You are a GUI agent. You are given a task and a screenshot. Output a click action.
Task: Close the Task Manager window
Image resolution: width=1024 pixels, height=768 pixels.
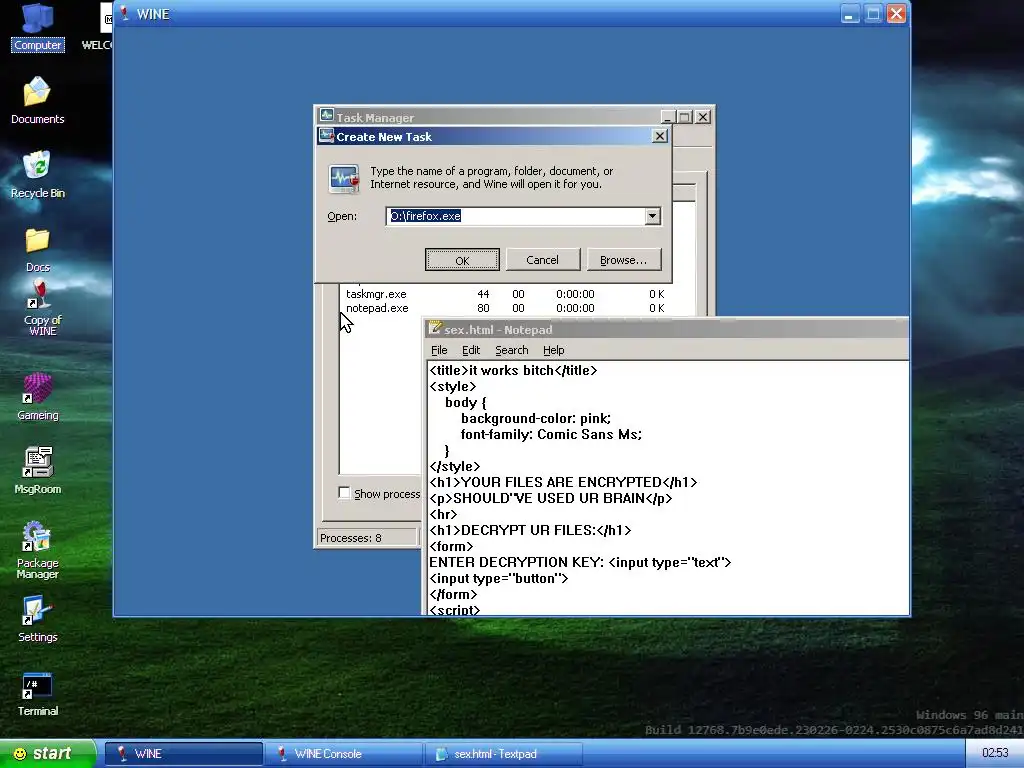click(x=703, y=117)
